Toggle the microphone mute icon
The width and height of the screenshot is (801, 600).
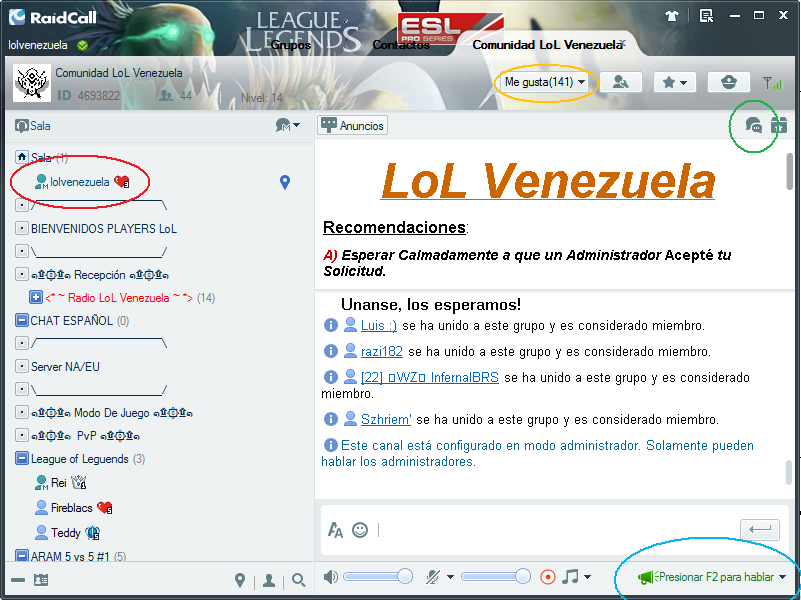click(x=433, y=577)
